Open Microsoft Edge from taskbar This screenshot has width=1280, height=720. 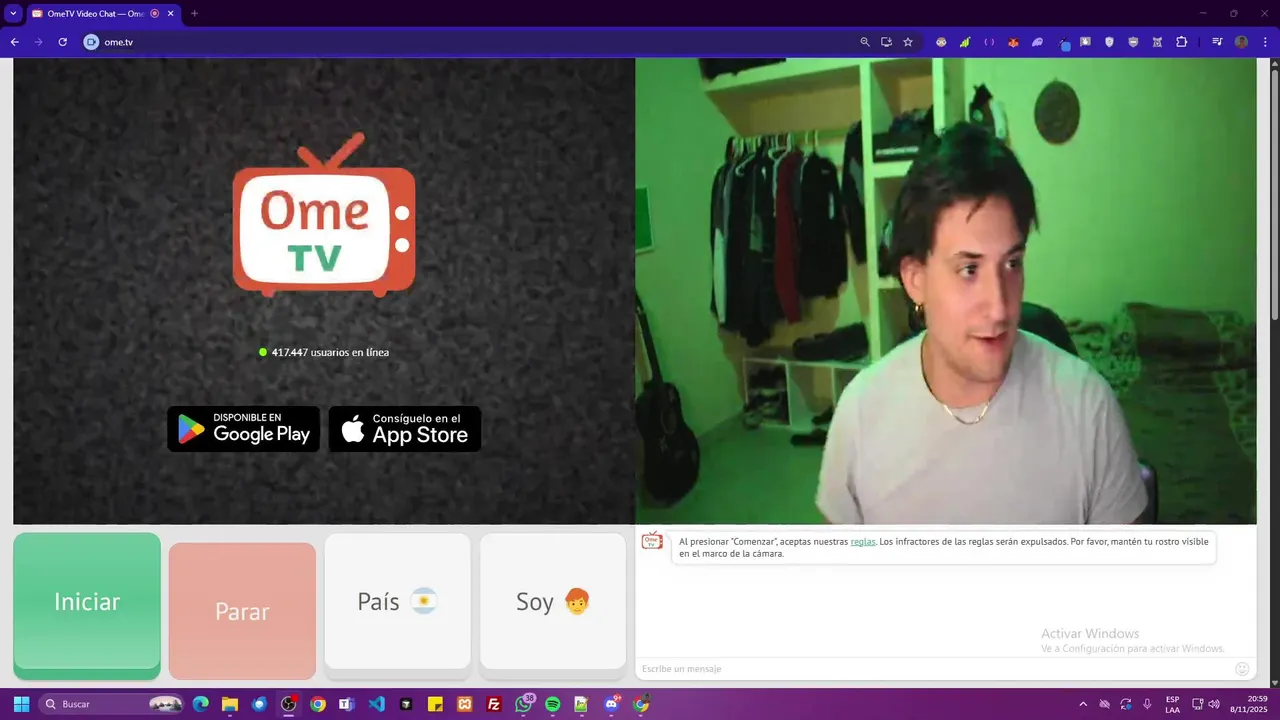pos(201,704)
